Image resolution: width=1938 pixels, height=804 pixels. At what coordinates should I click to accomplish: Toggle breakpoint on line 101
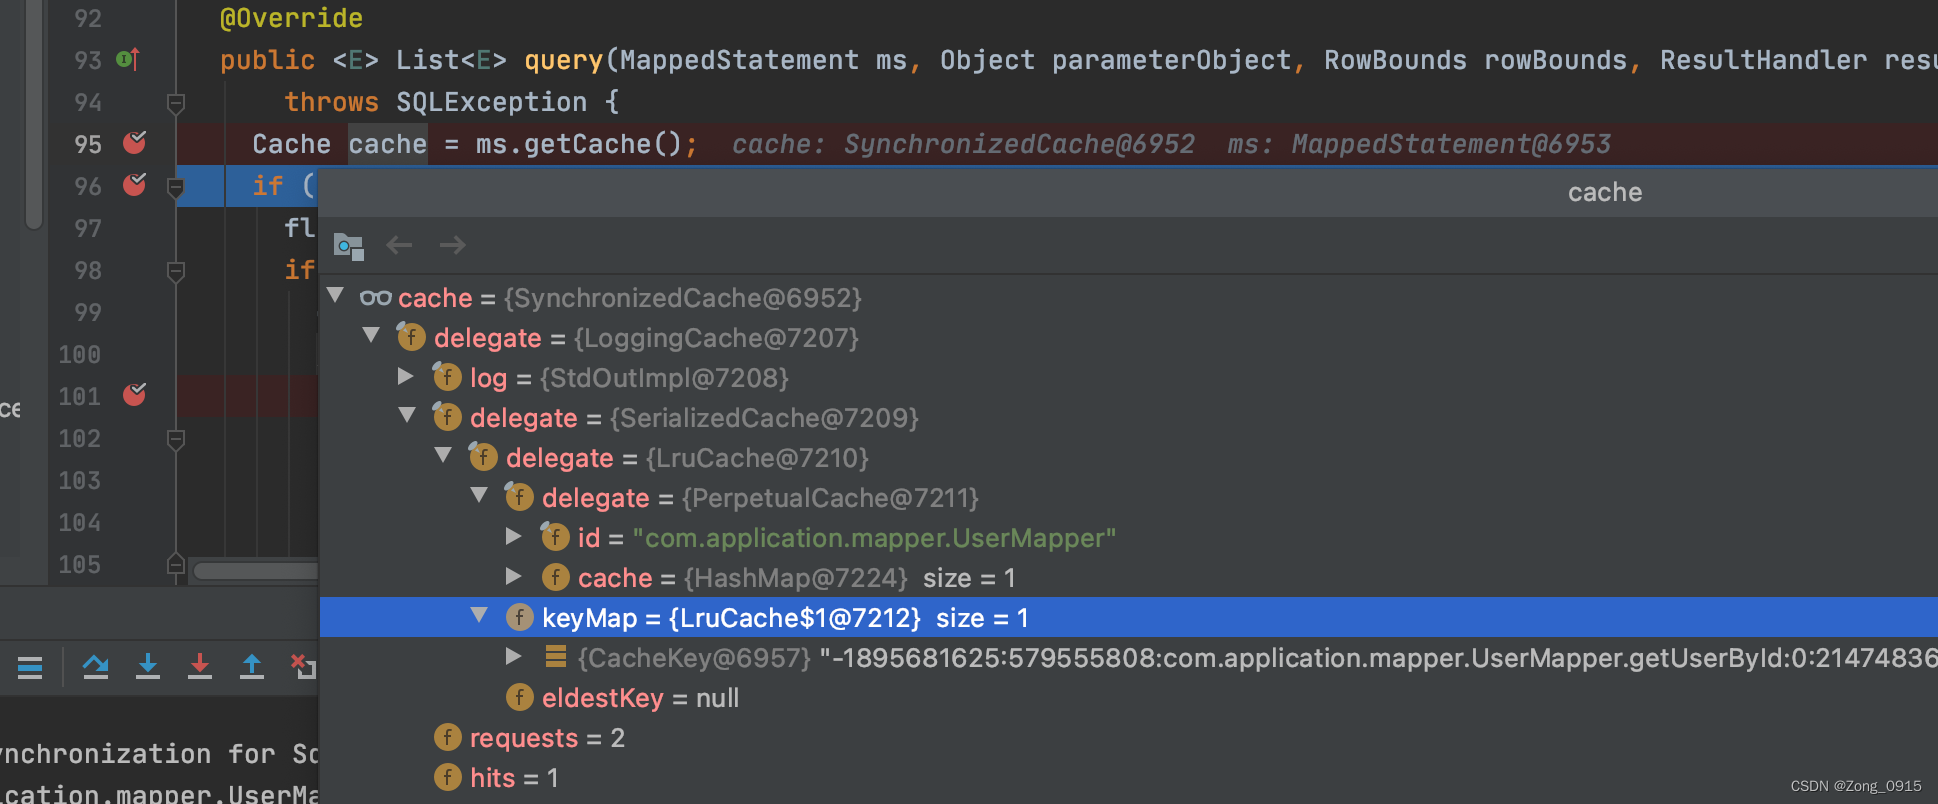(134, 395)
